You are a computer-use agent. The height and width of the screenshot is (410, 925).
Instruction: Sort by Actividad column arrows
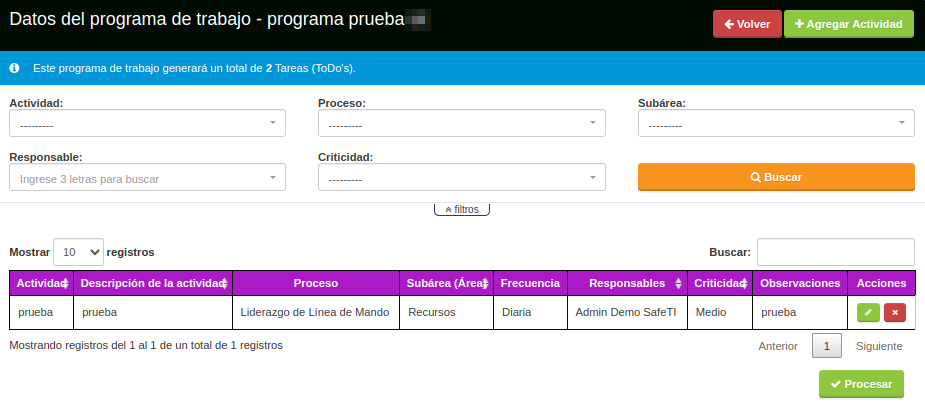[x=65, y=283]
